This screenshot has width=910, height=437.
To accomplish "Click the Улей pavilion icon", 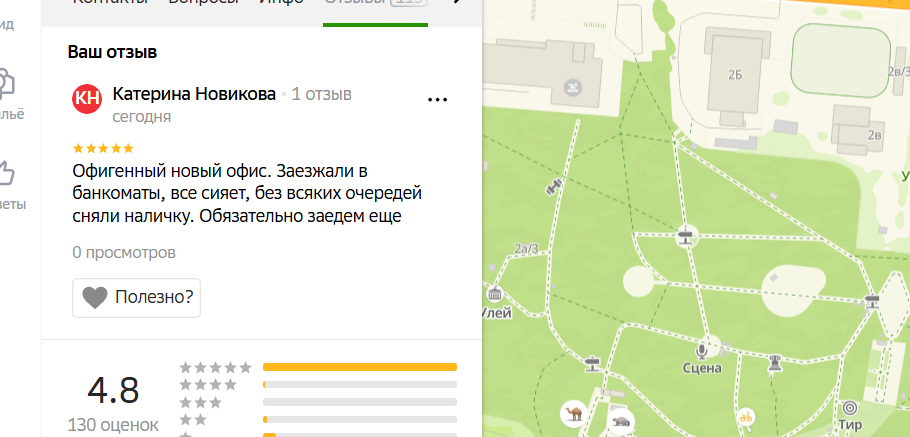I will click(x=494, y=294).
